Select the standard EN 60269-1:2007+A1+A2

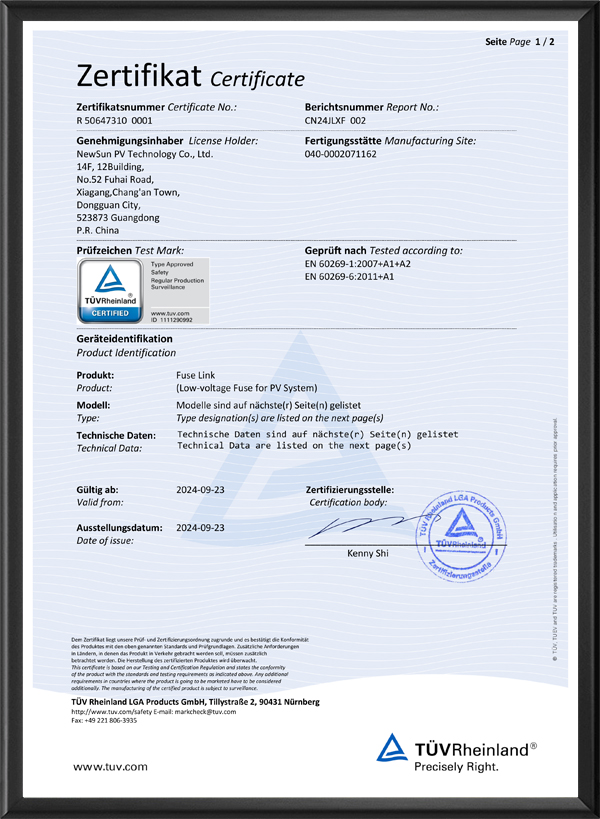click(x=358, y=264)
